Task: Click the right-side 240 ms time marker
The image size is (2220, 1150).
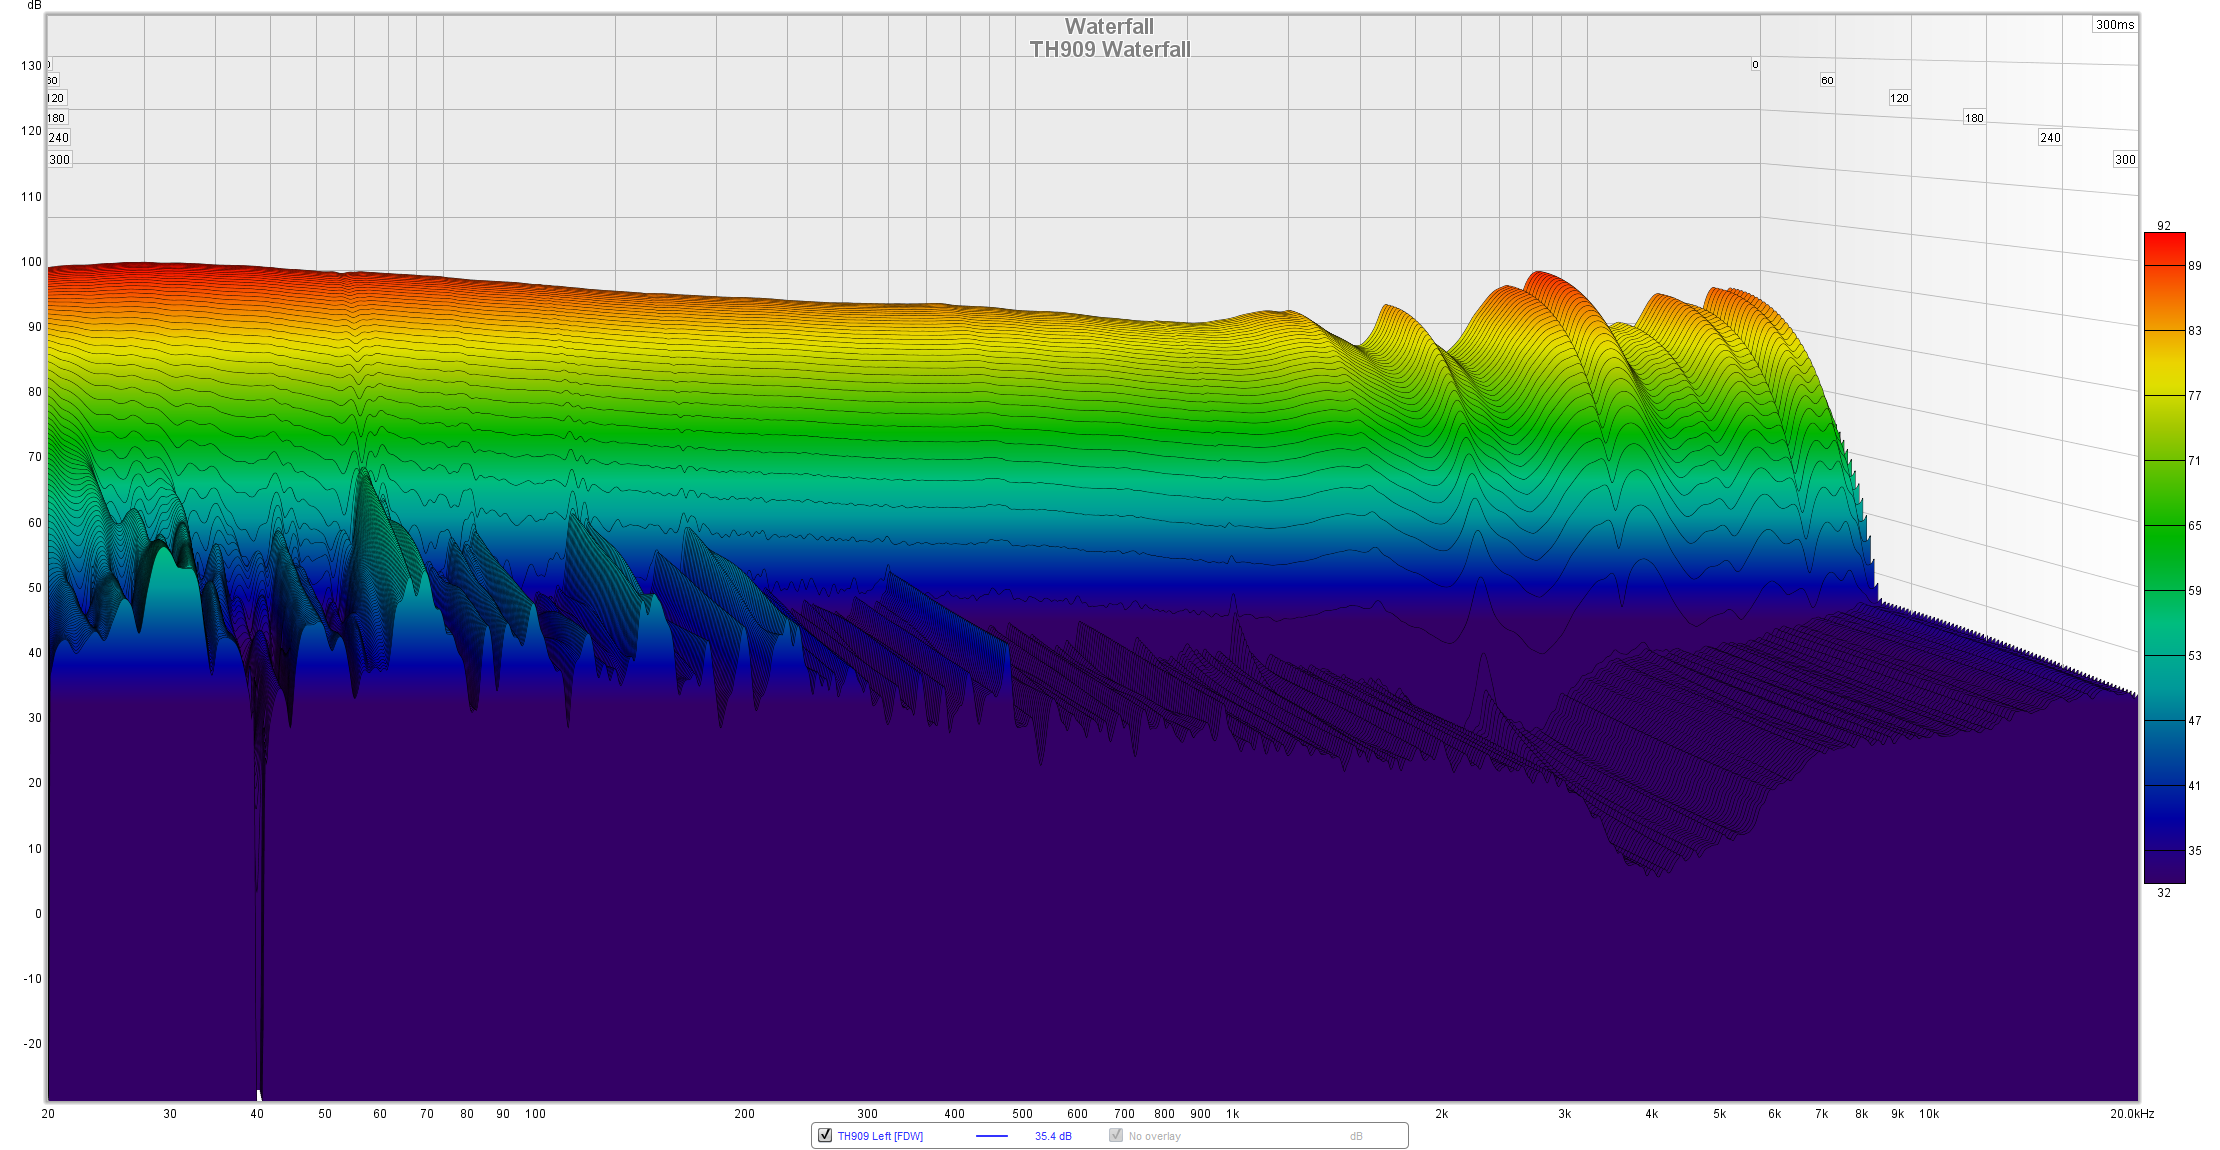Action: click(x=2050, y=138)
